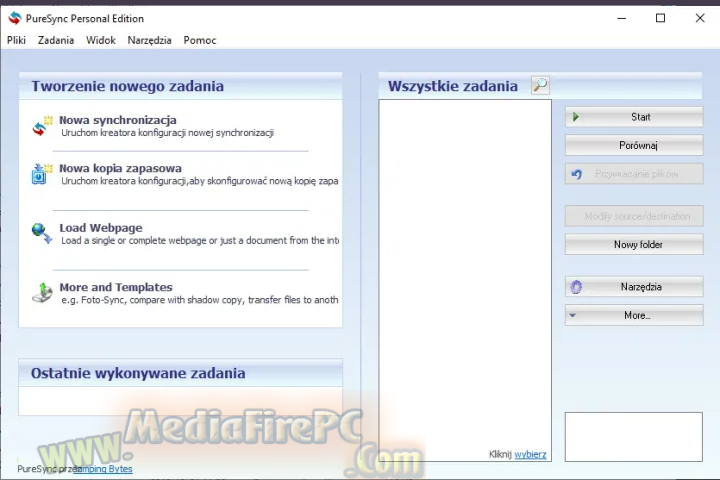Click the Load Webpage globe icon
This screenshot has height=480, width=720.
[x=42, y=233]
